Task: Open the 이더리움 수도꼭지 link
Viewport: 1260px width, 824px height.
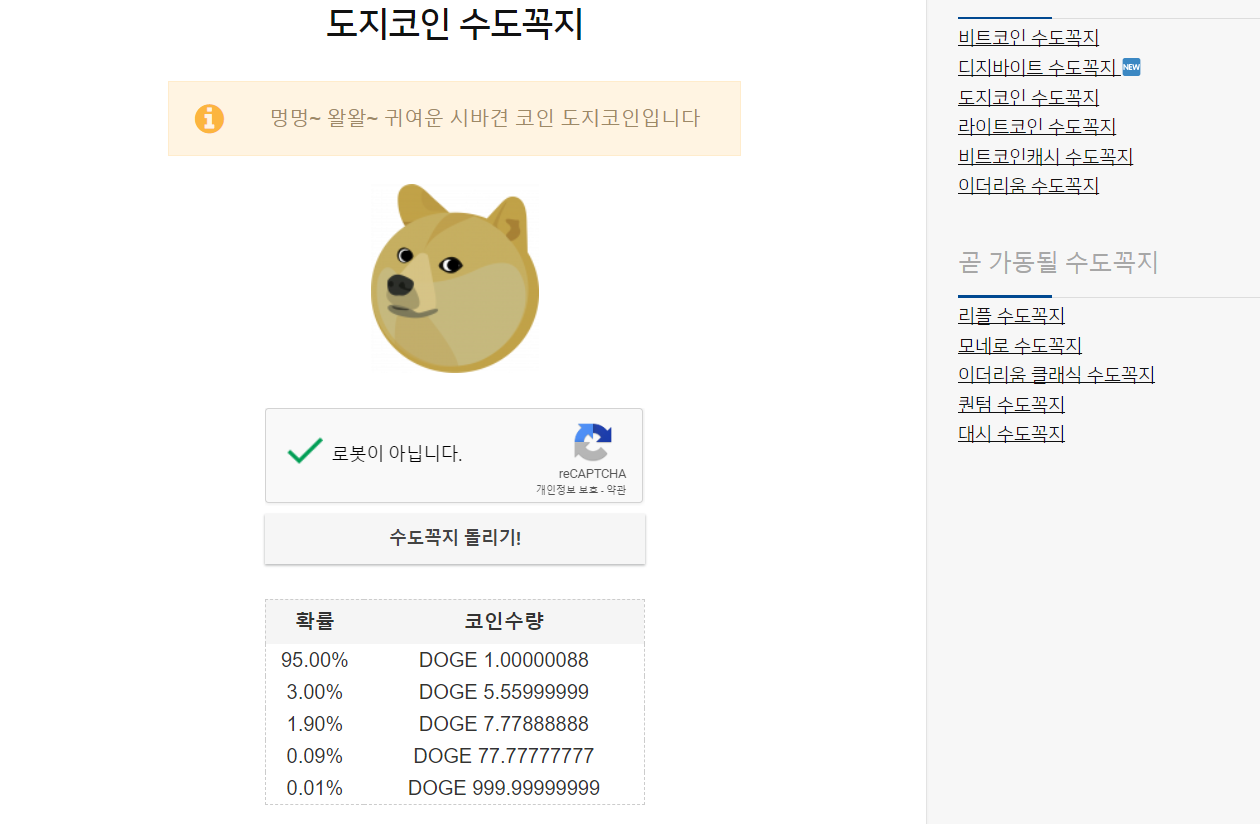Action: click(1028, 185)
